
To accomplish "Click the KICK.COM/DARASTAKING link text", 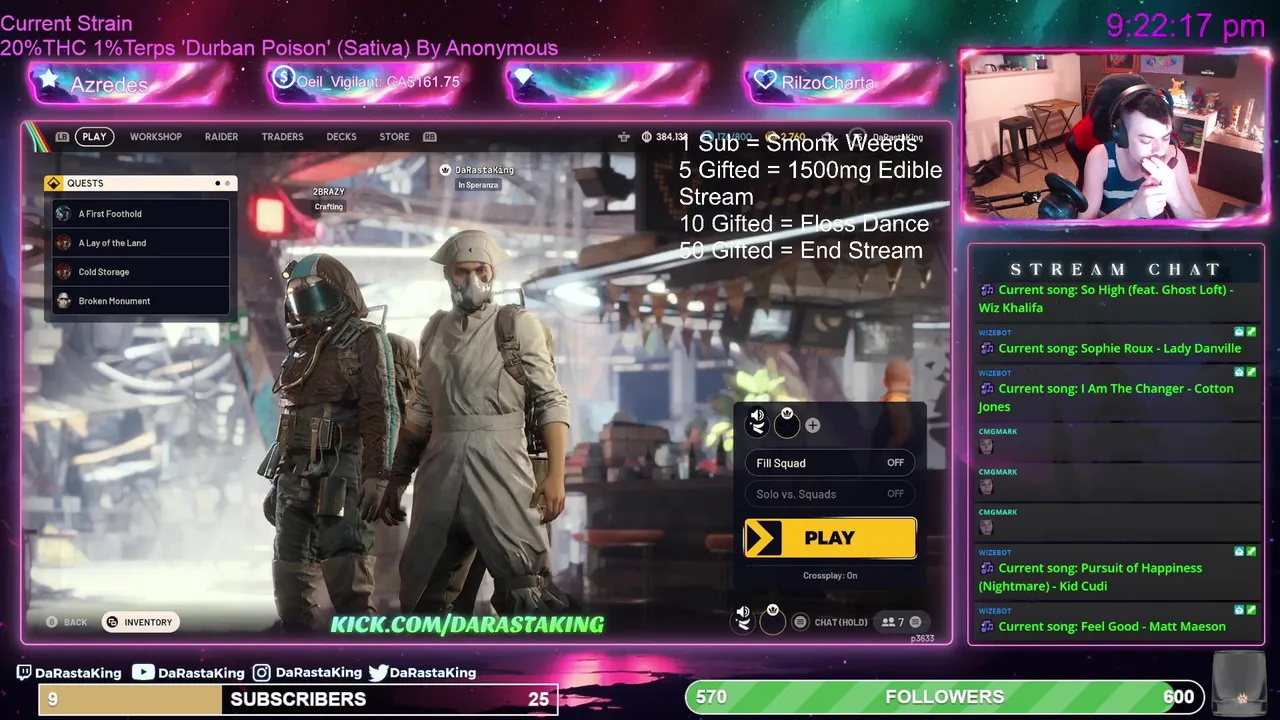I will 467,625.
